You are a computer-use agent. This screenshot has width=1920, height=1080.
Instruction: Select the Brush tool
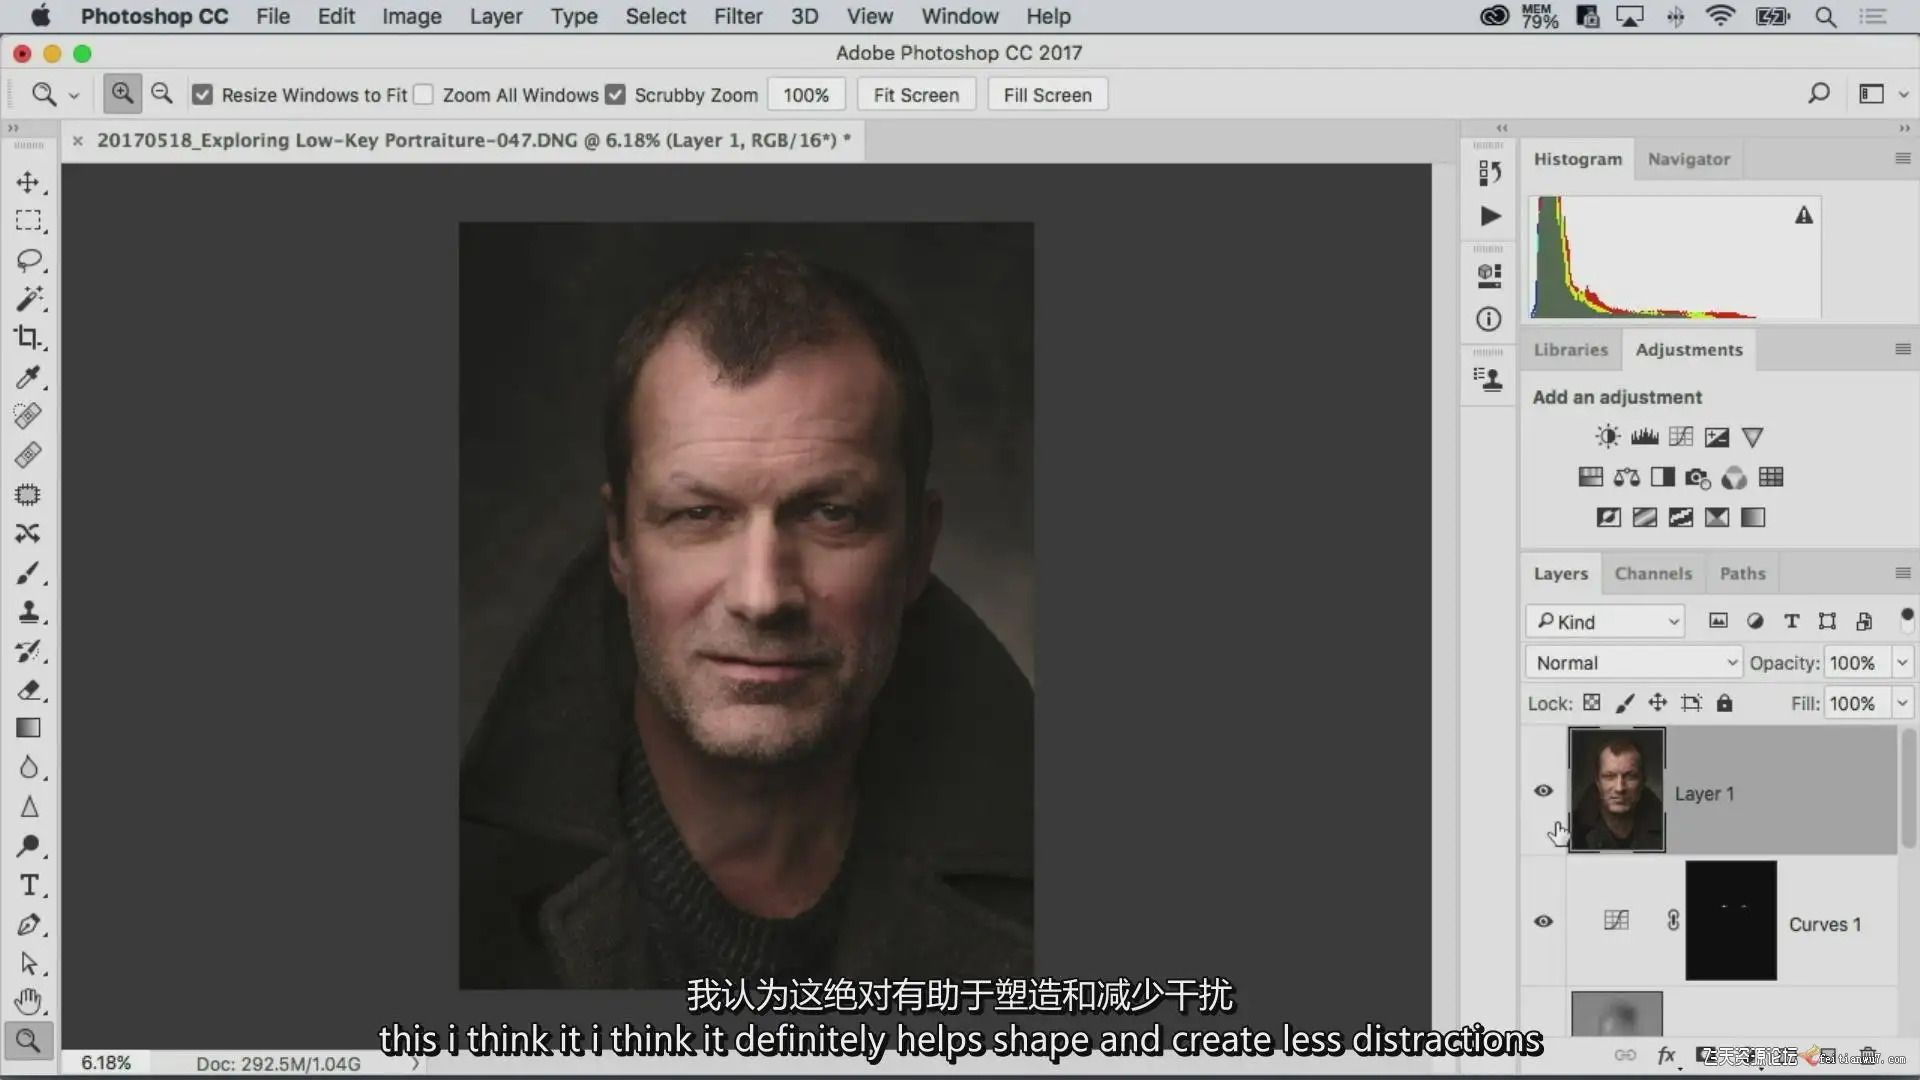(28, 573)
